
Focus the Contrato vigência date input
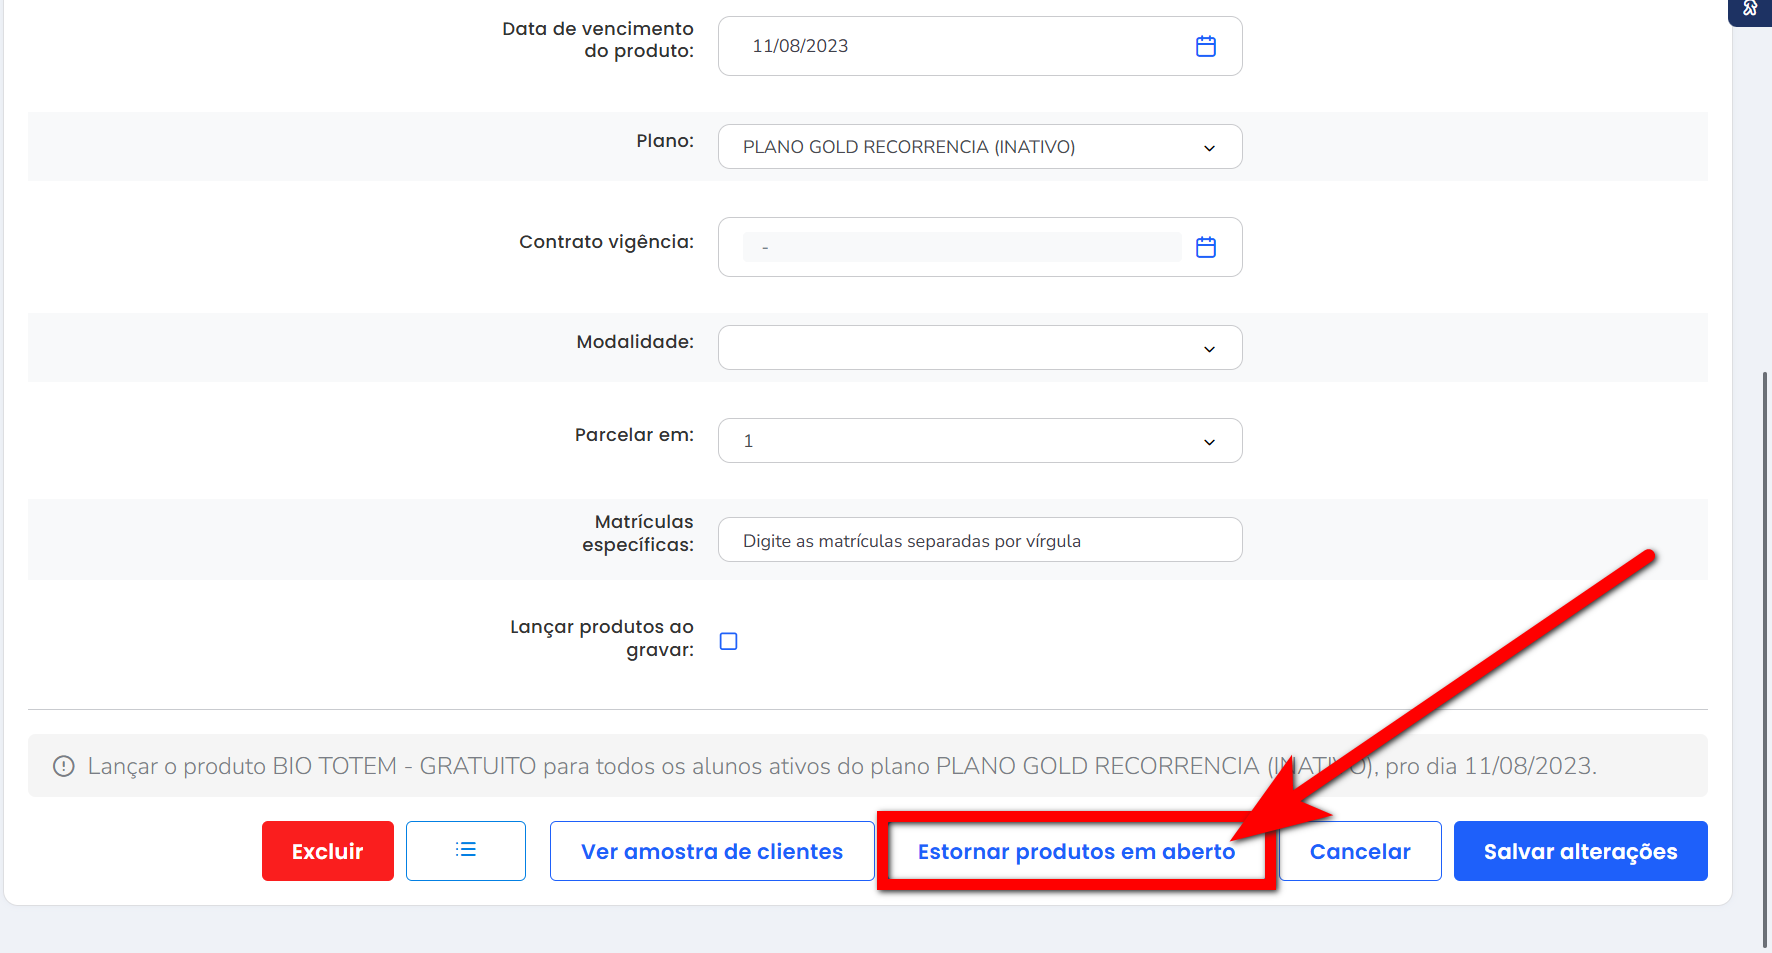click(960, 247)
